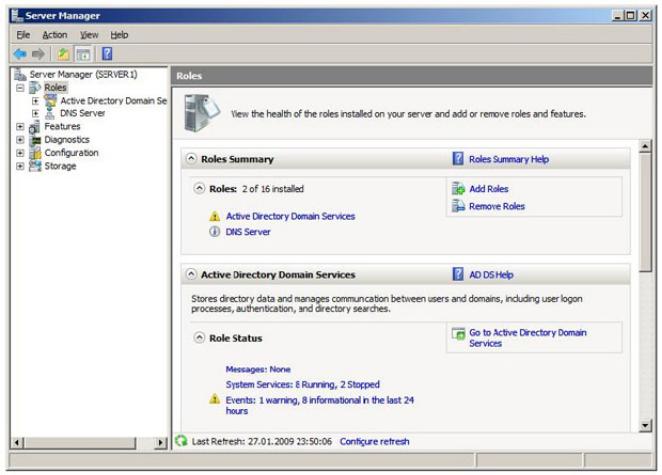Click the Diagnostics node icon
Image resolution: width=662 pixels, height=475 pixels.
click(35, 140)
